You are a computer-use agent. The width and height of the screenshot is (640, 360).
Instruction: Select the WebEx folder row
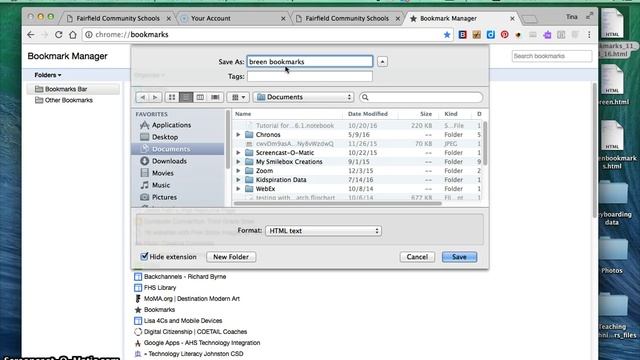pos(356,189)
